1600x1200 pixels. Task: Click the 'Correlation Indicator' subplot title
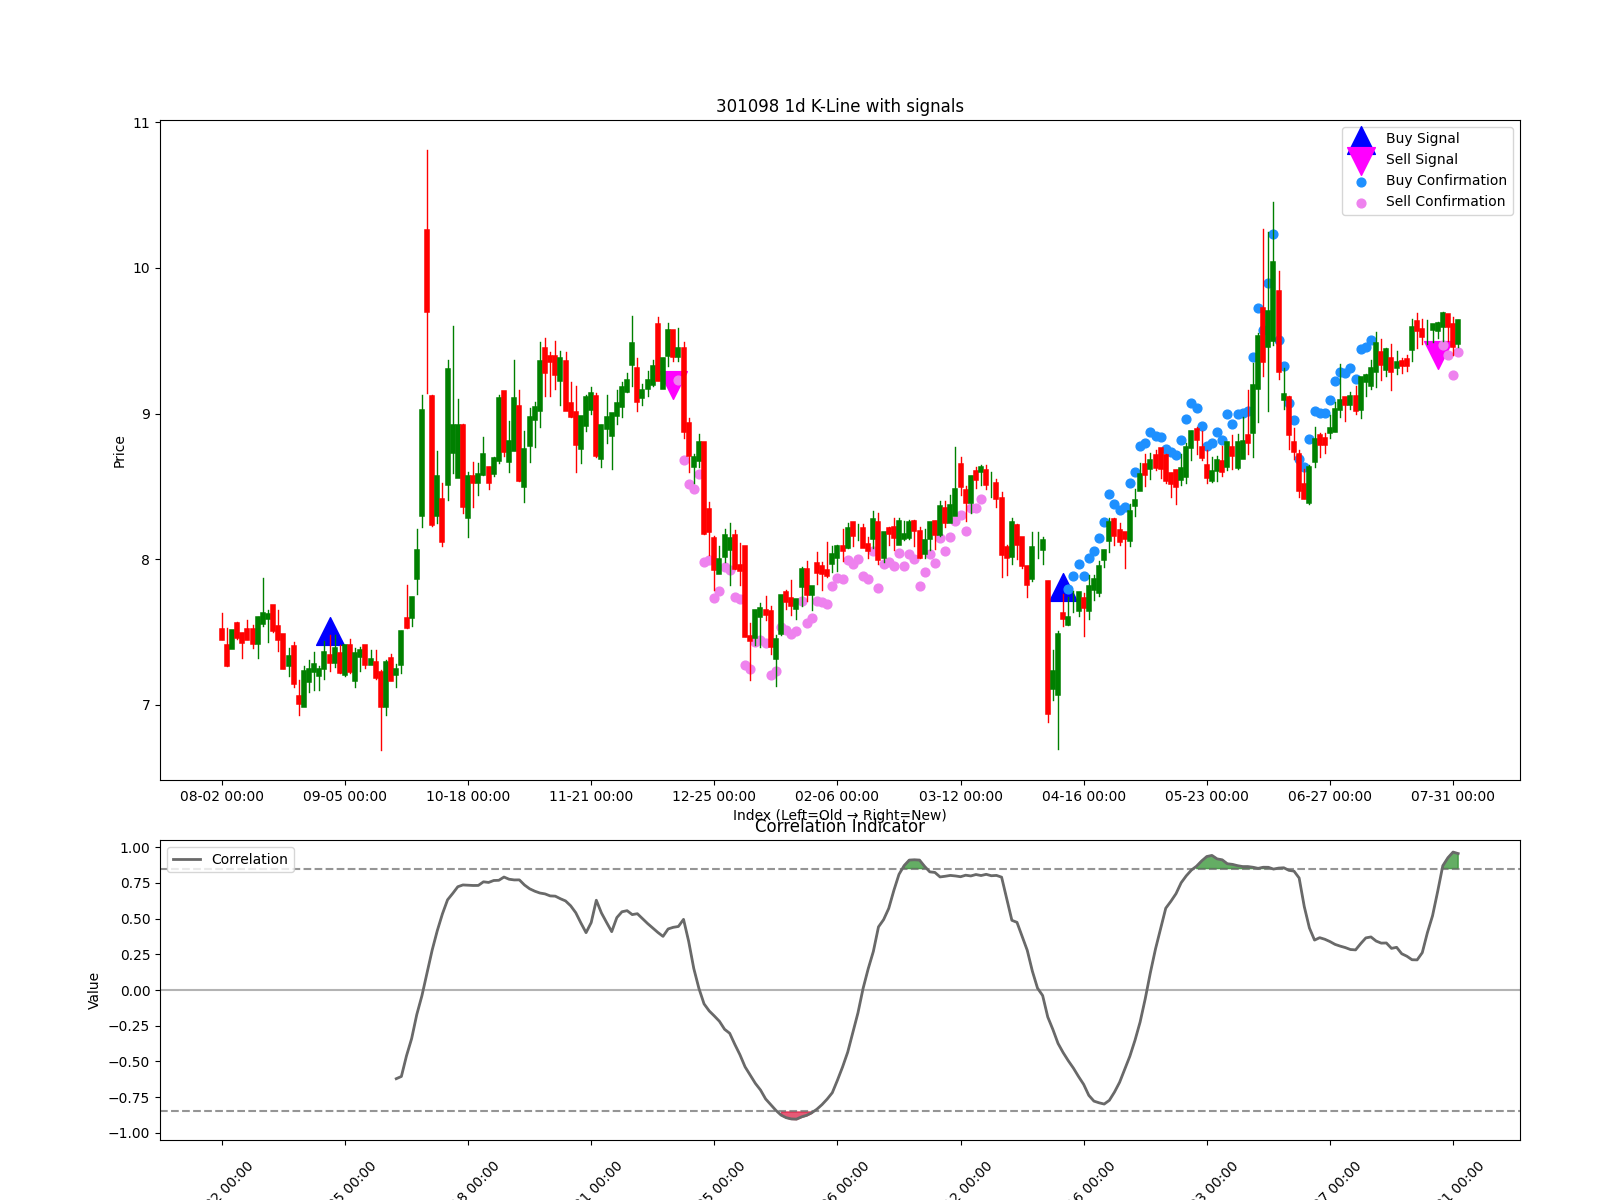840,827
